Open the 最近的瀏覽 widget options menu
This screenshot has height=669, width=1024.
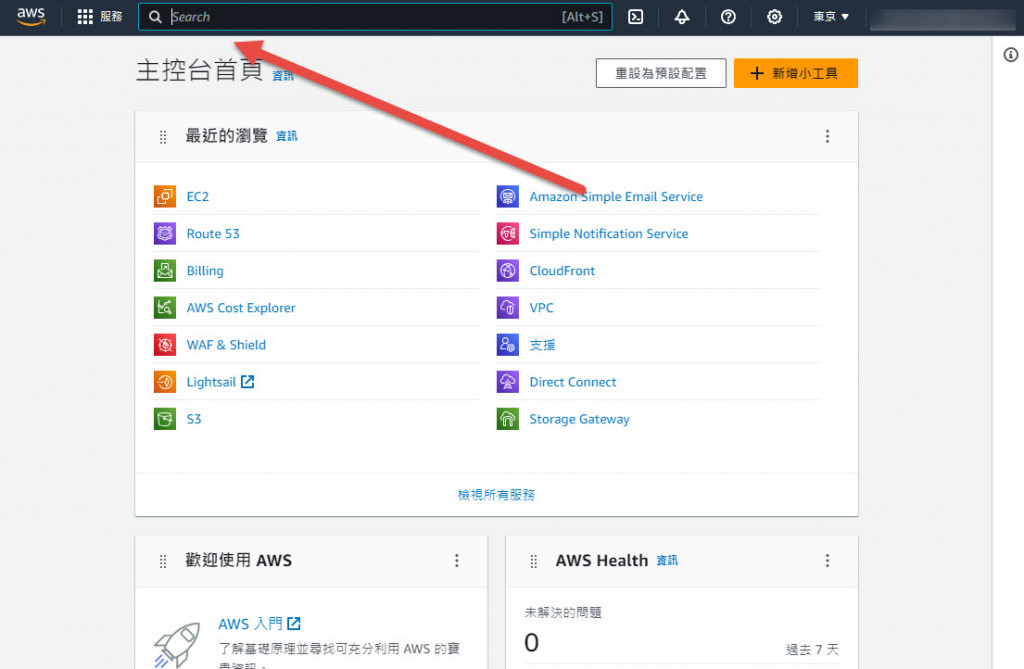click(x=827, y=136)
